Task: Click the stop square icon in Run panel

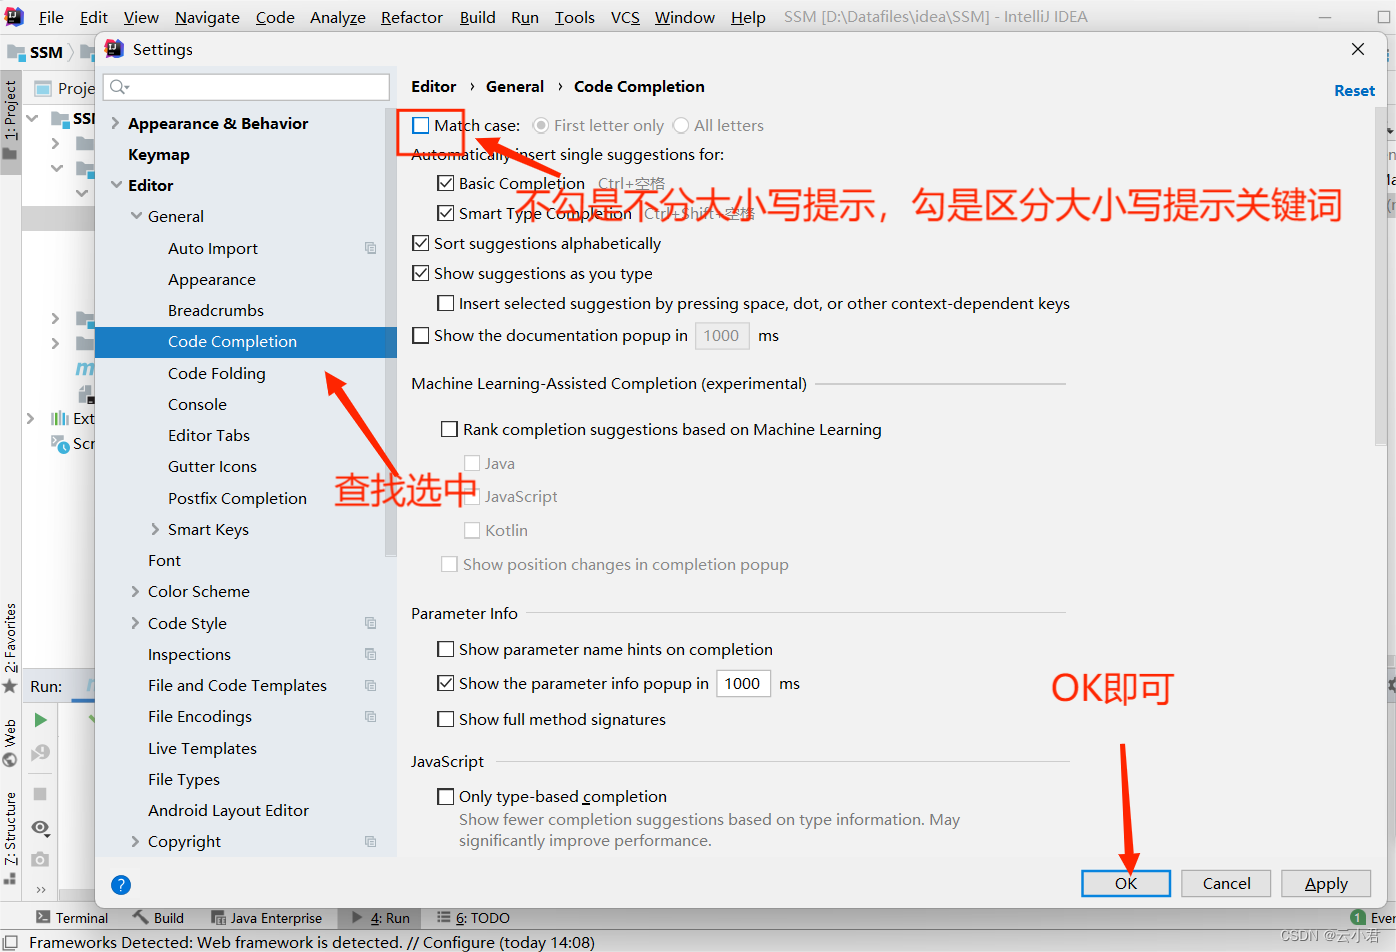Action: pos(40,794)
